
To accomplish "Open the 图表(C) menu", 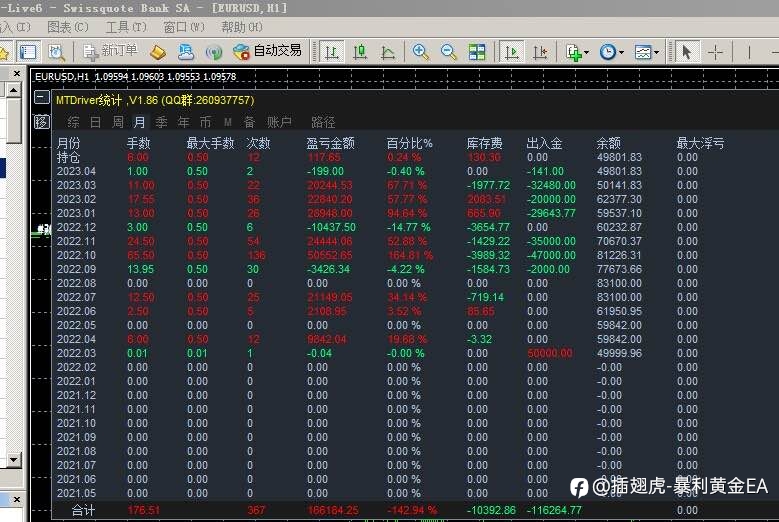I will pyautogui.click(x=68, y=27).
